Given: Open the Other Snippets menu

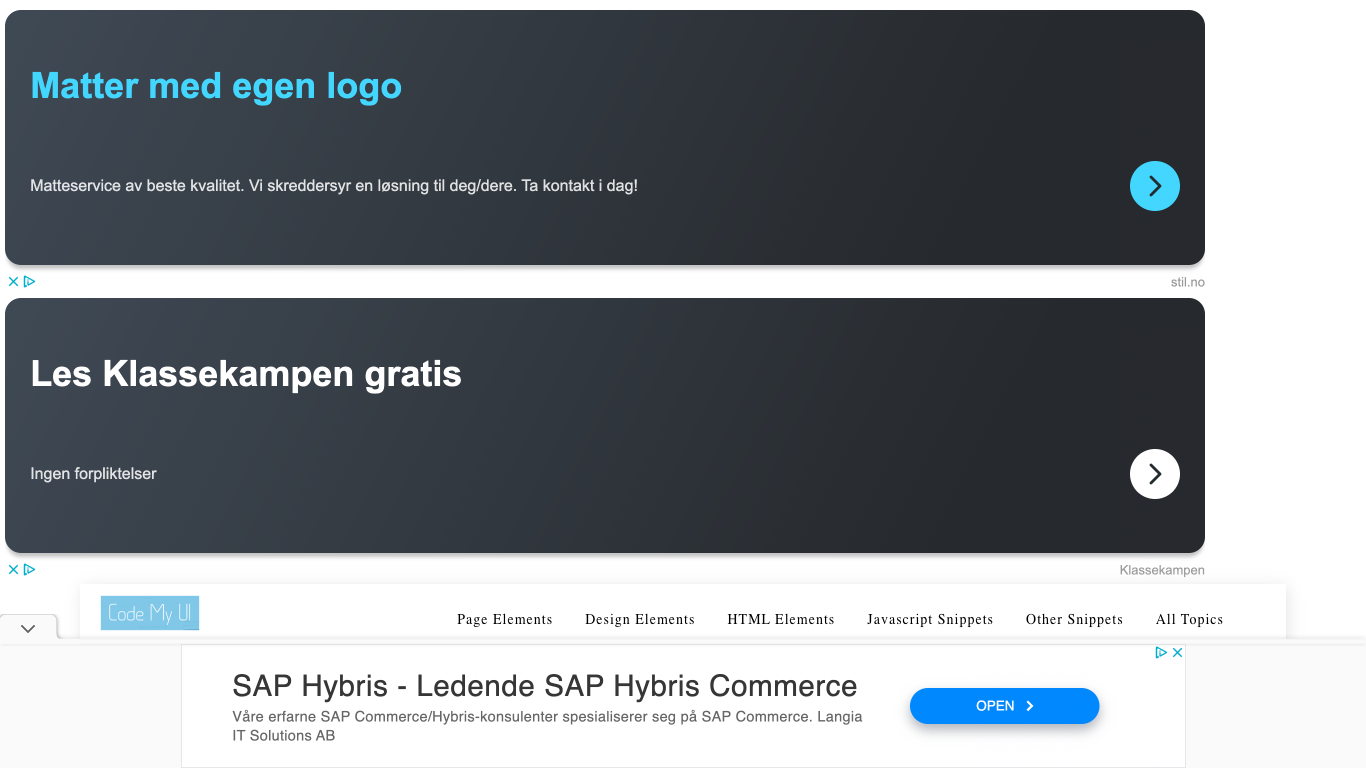Looking at the screenshot, I should [1074, 619].
